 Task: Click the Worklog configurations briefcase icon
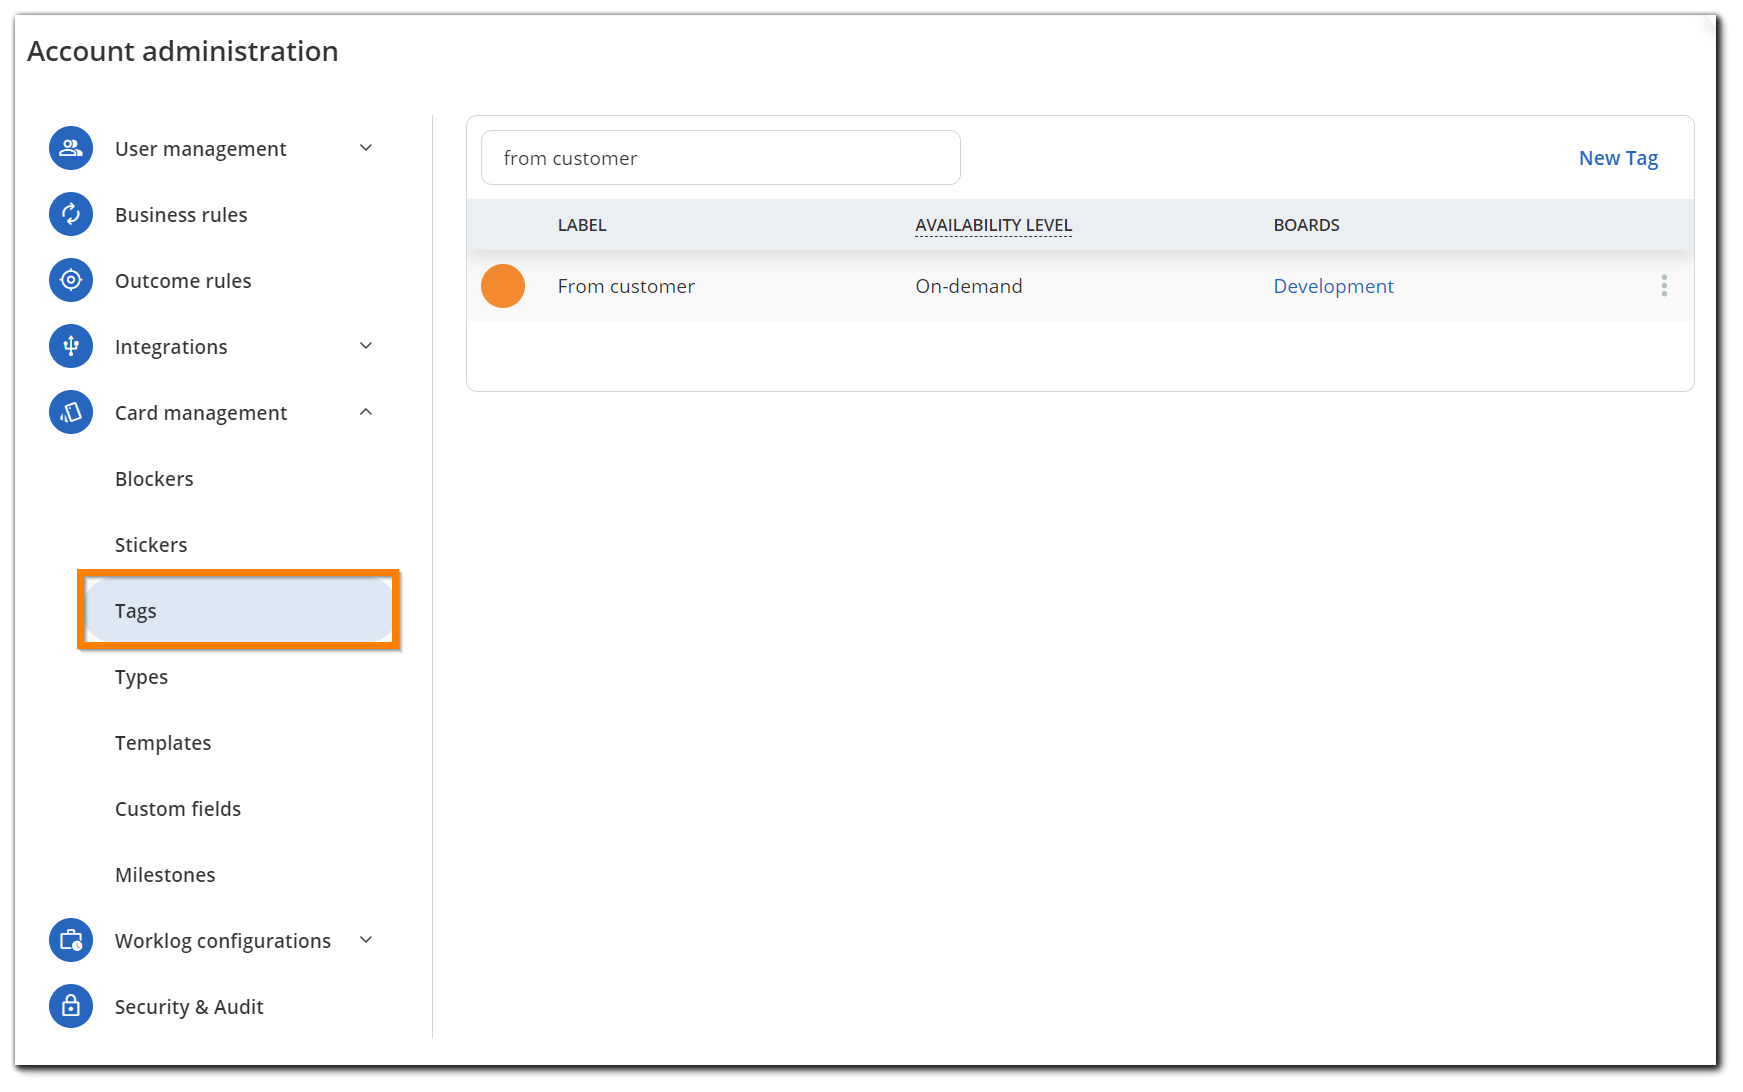click(x=71, y=940)
